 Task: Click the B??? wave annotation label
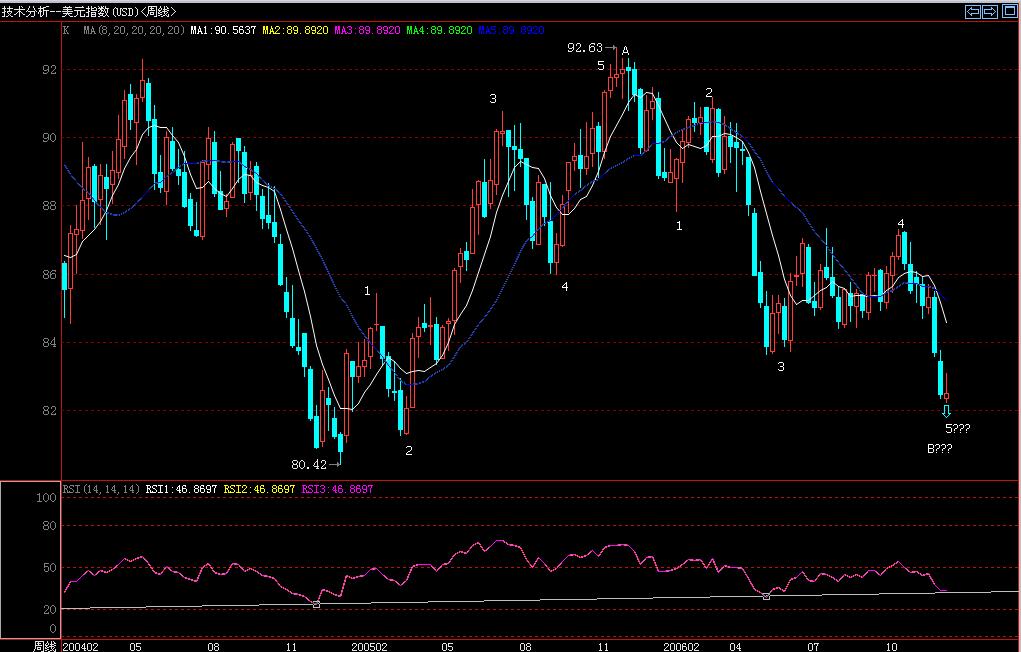point(939,448)
